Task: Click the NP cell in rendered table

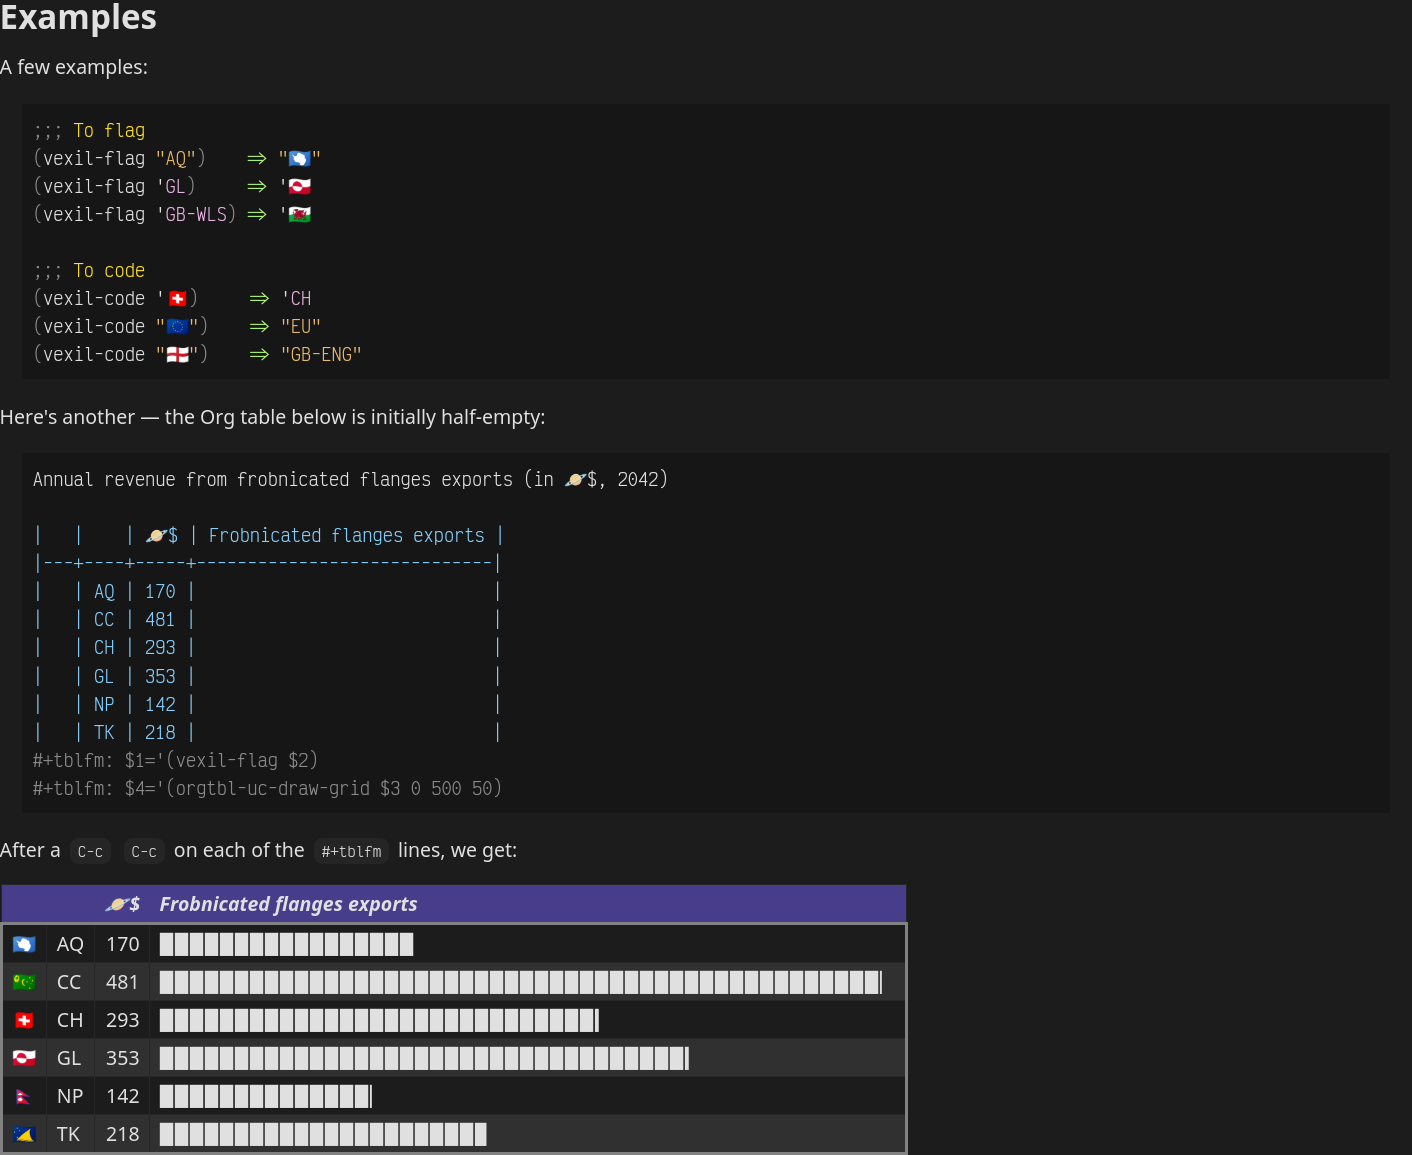Action: pos(70,1096)
